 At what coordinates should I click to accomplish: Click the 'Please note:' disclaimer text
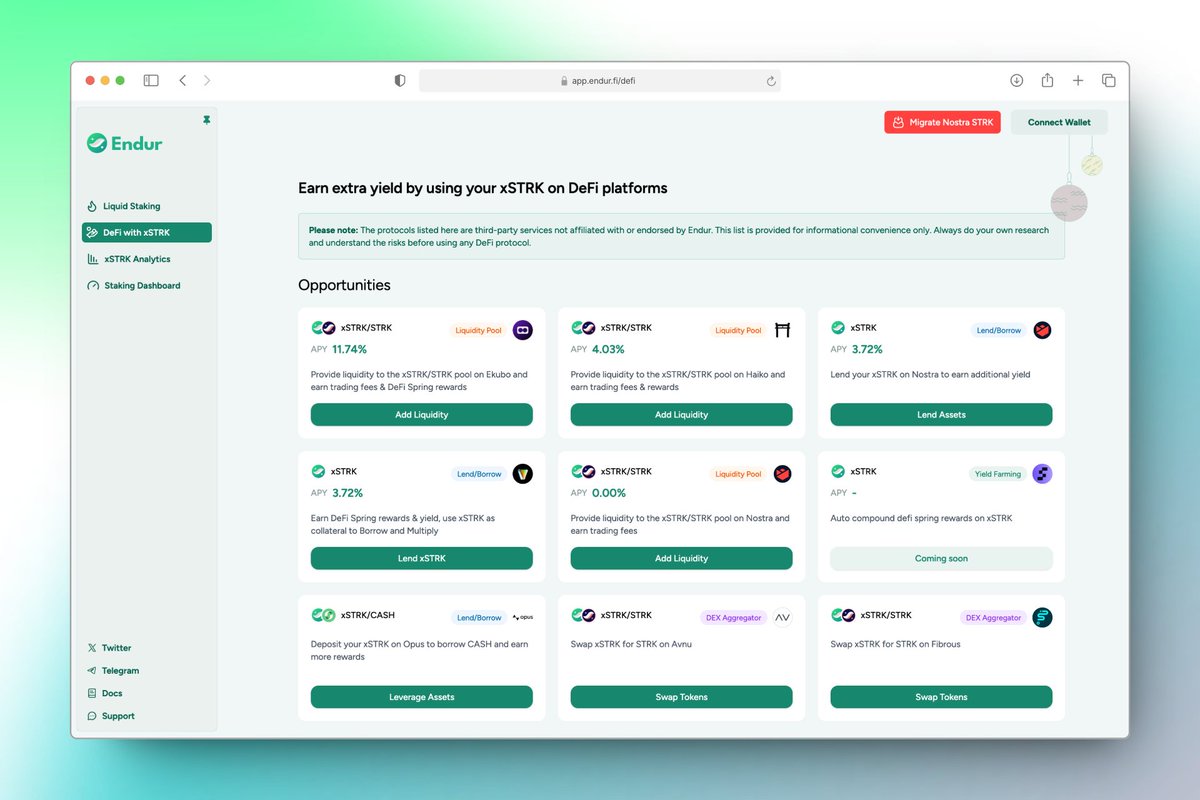coord(334,230)
